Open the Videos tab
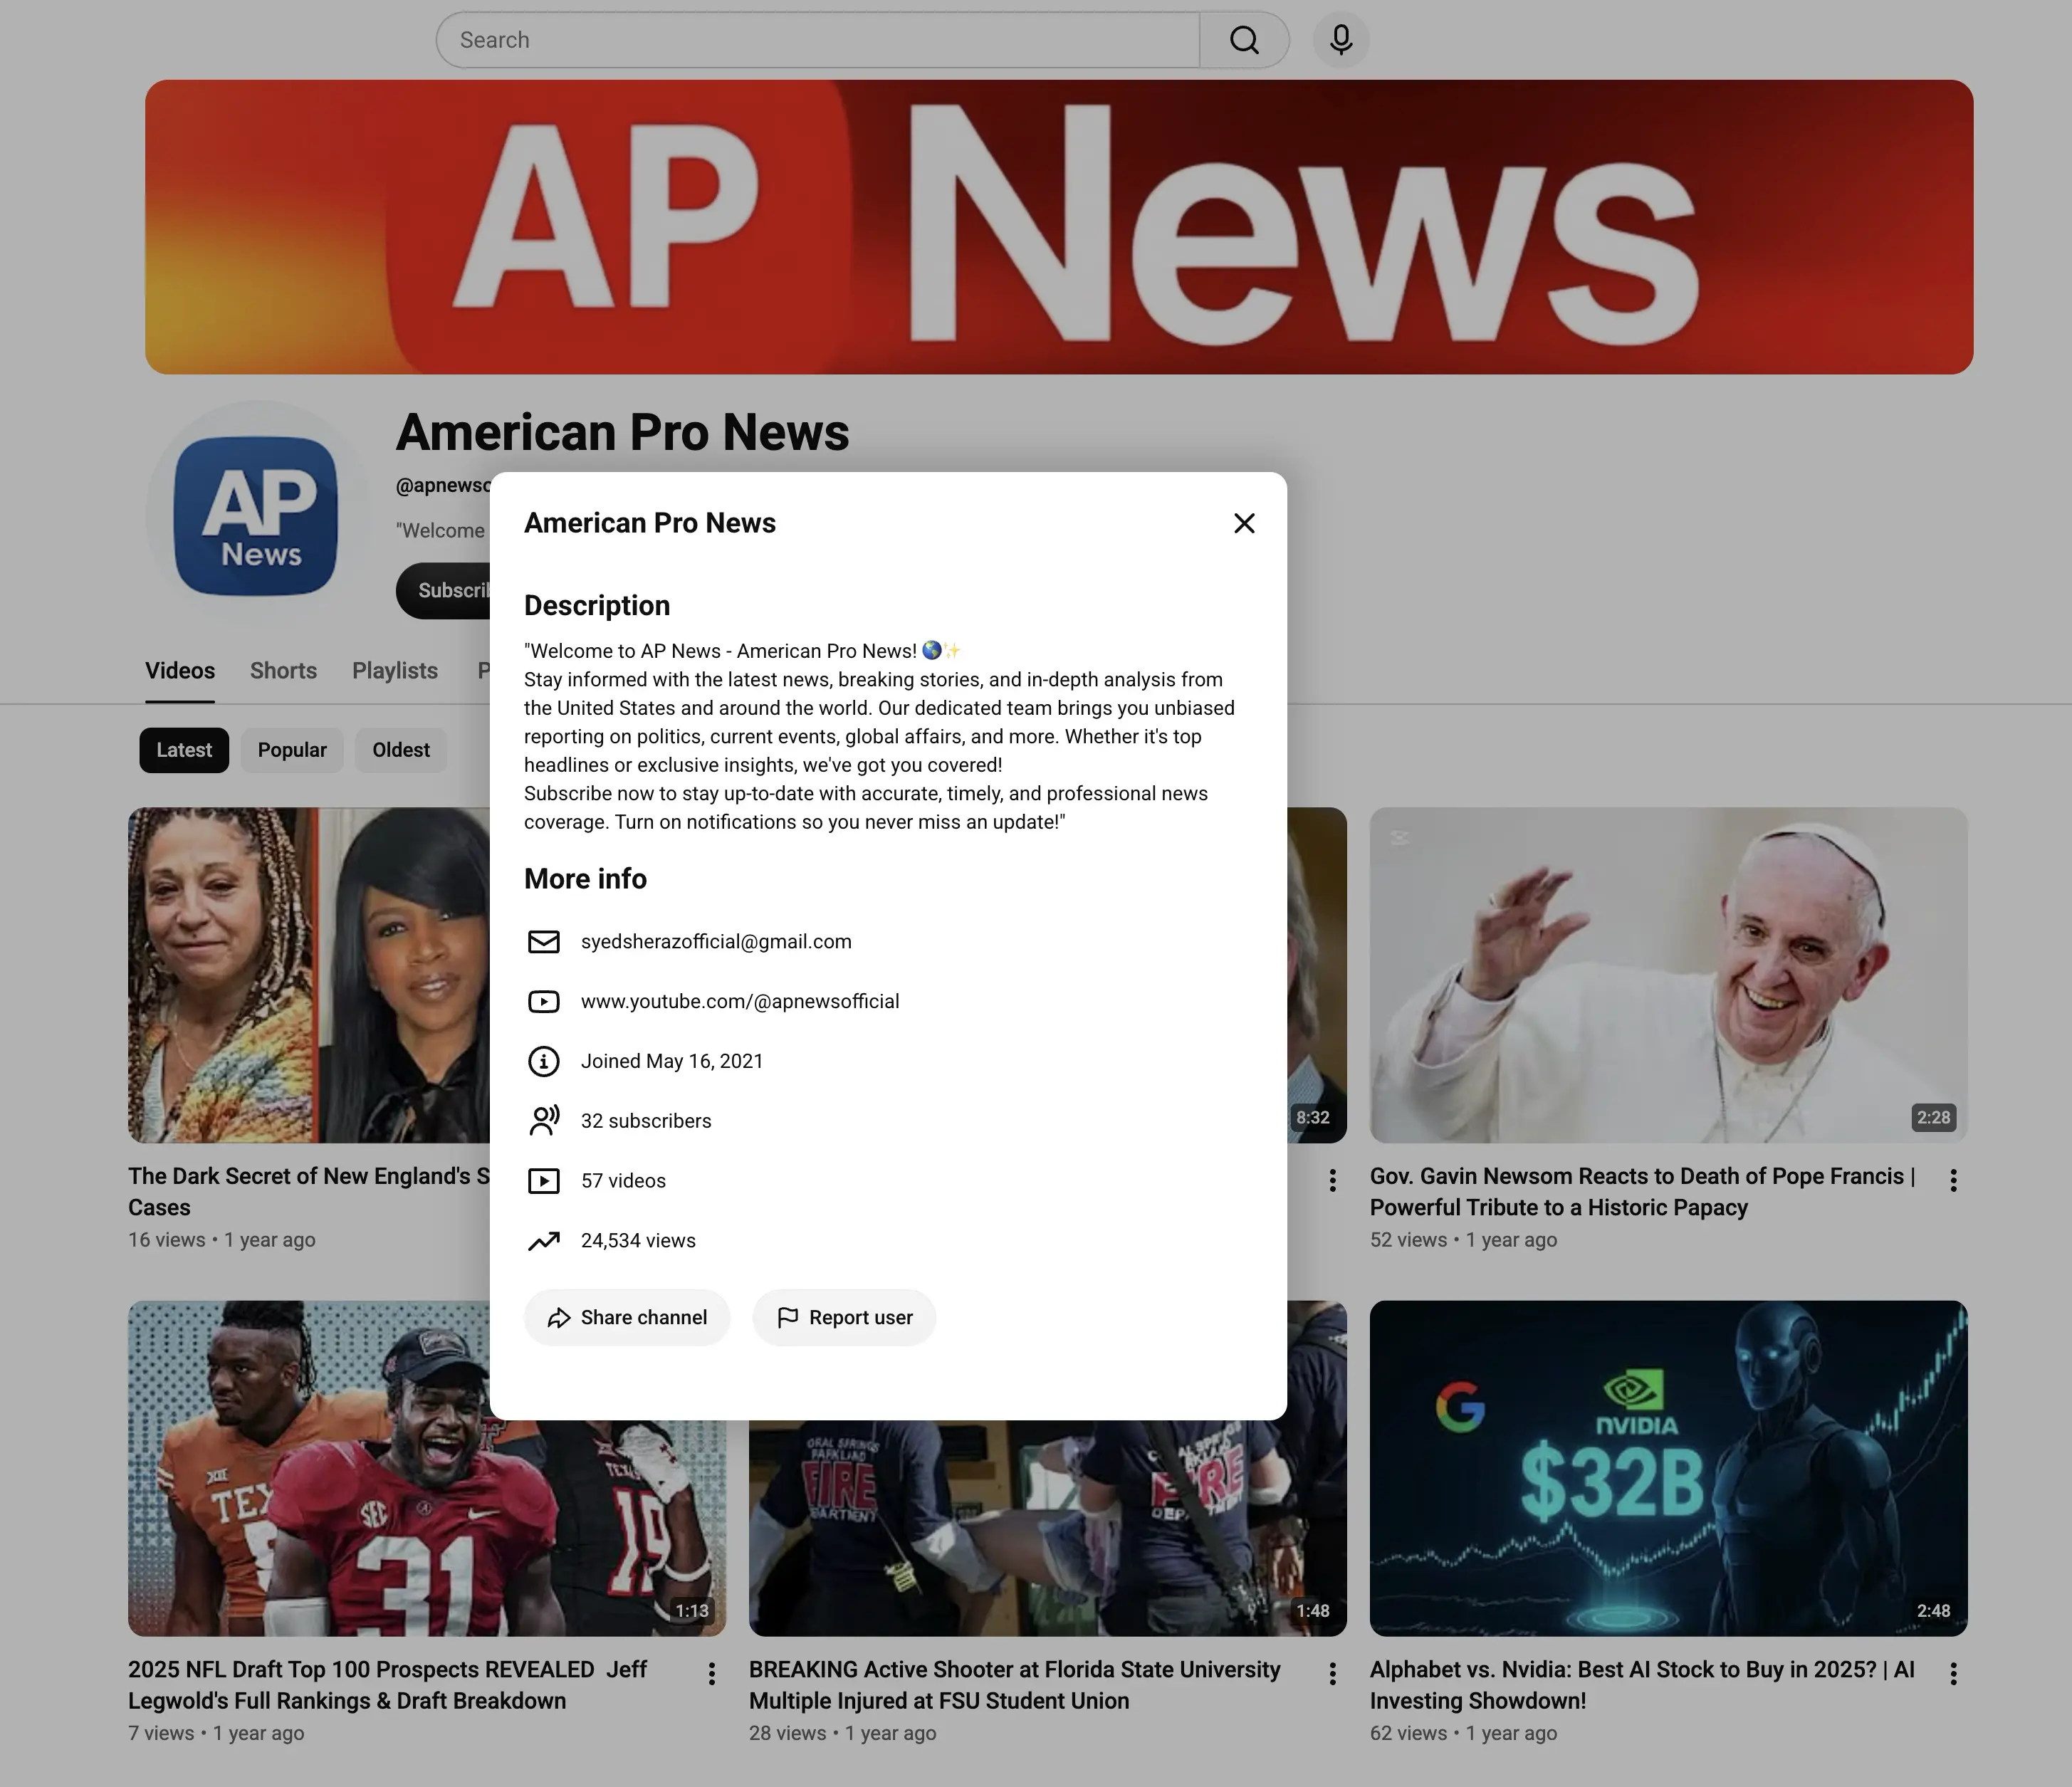 click(x=180, y=671)
